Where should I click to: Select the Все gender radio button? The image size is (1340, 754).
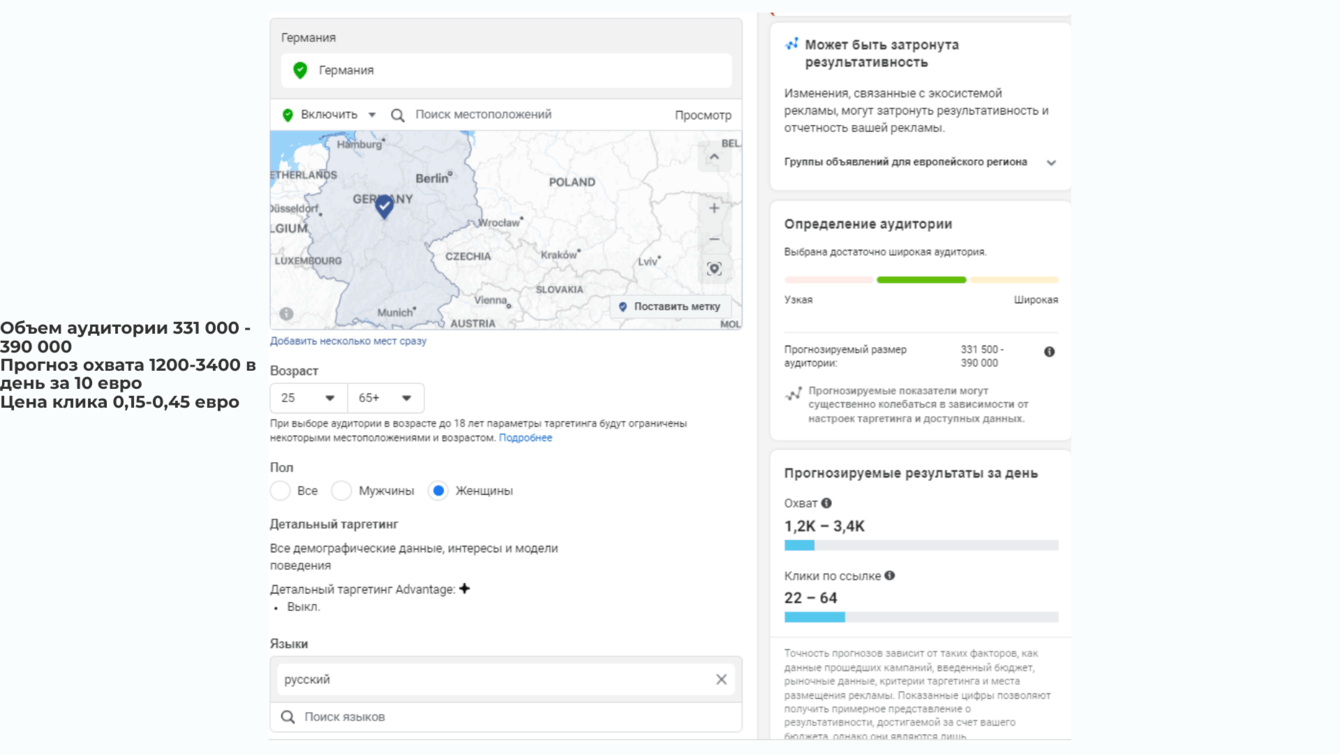[281, 491]
